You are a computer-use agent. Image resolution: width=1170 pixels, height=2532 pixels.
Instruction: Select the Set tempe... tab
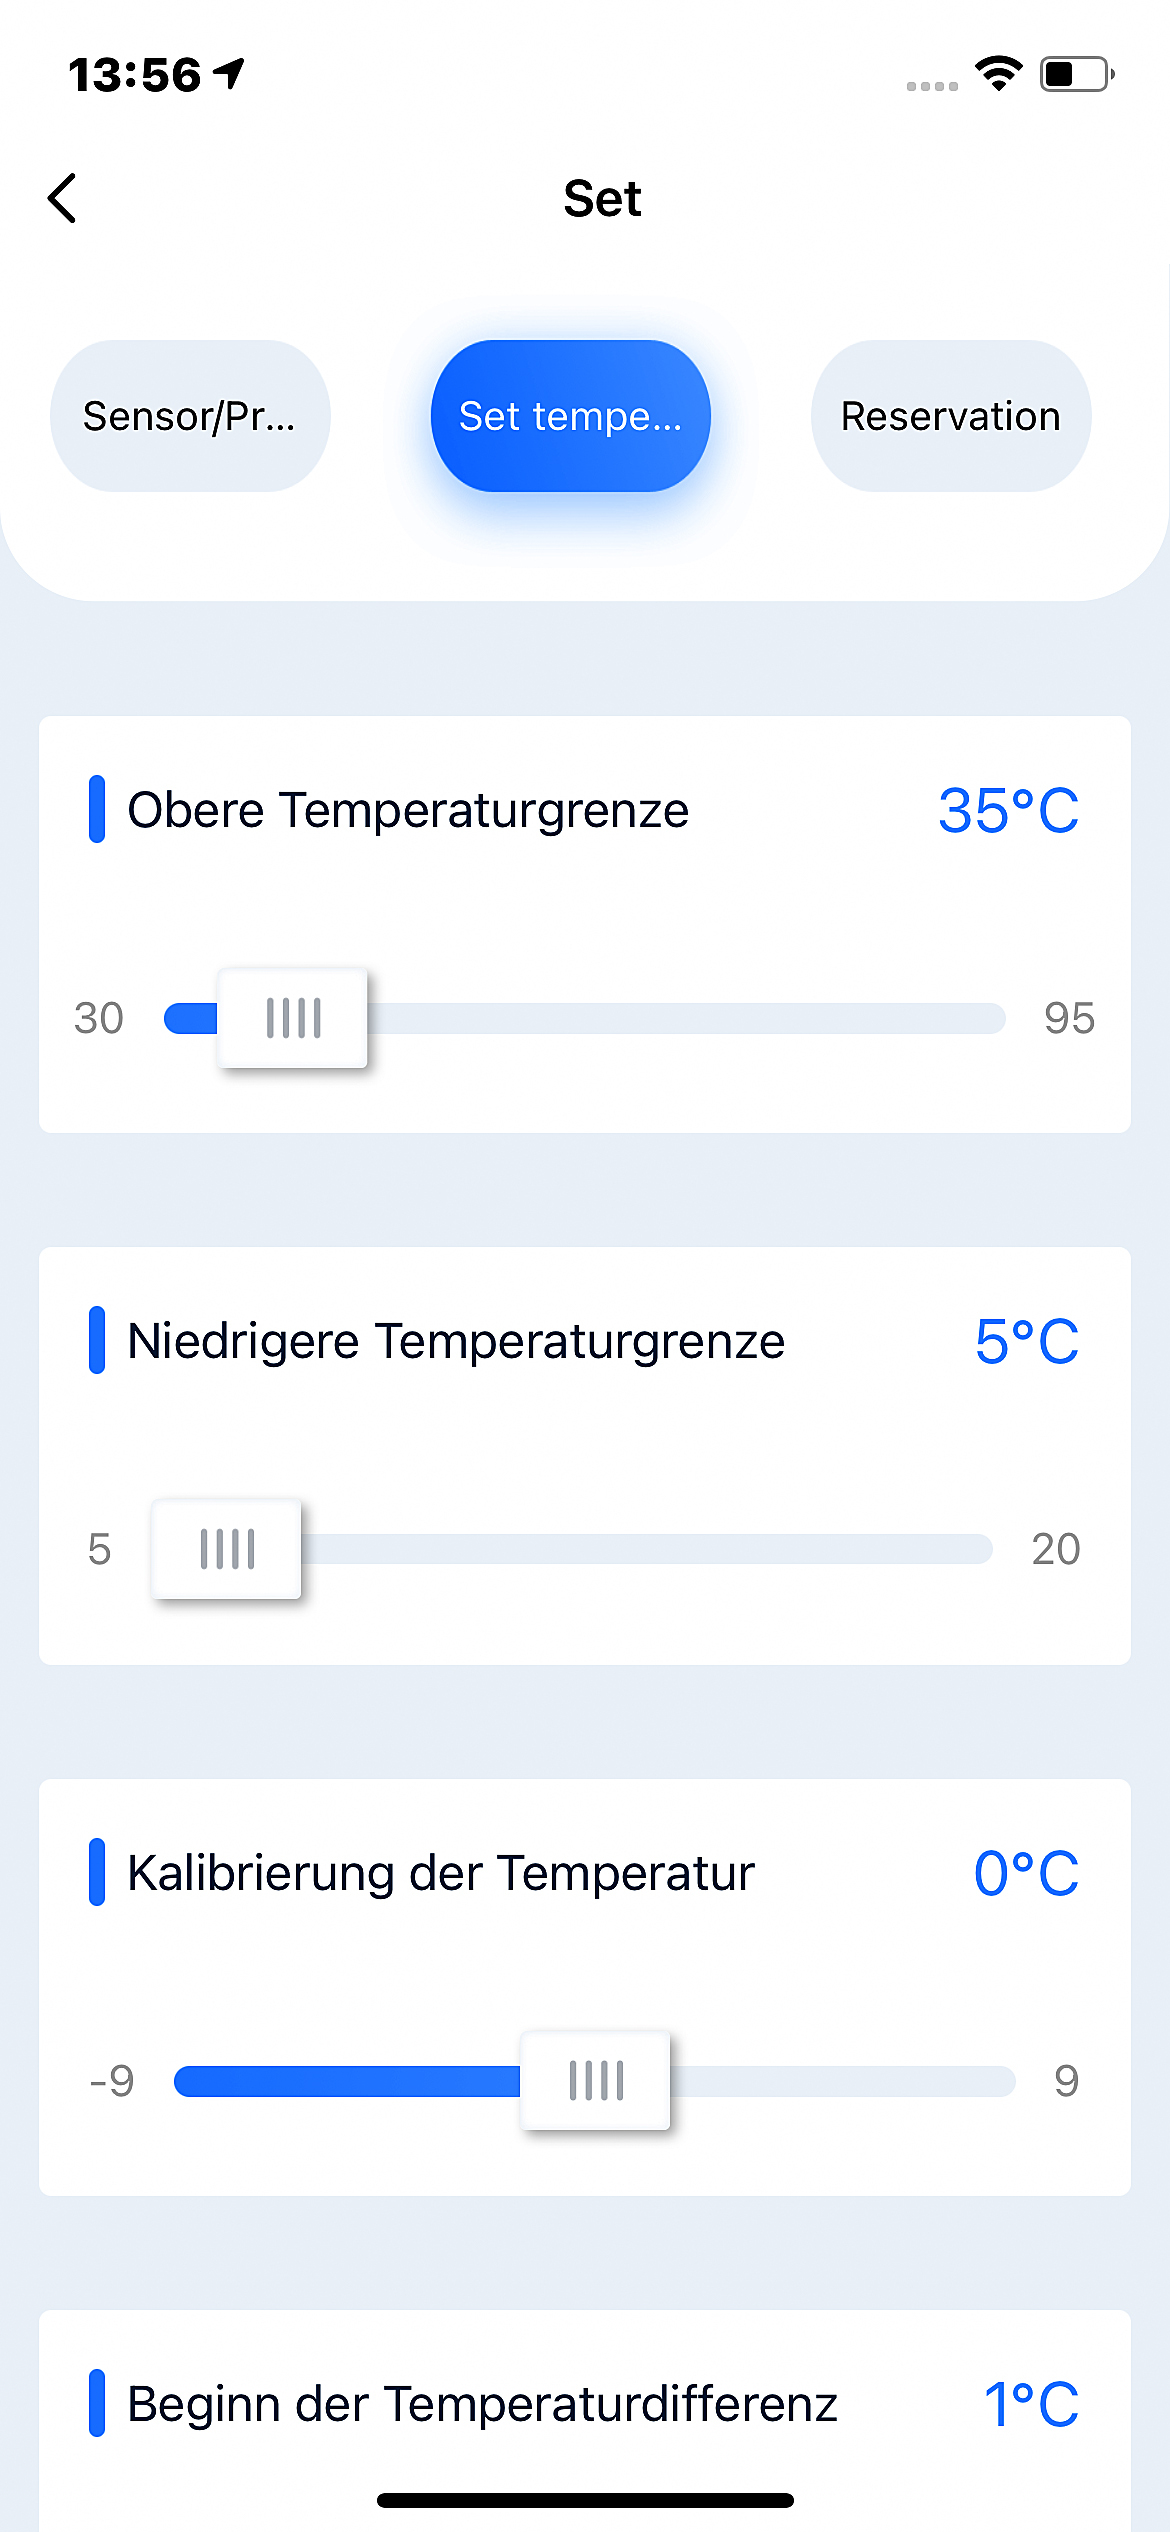click(570, 416)
